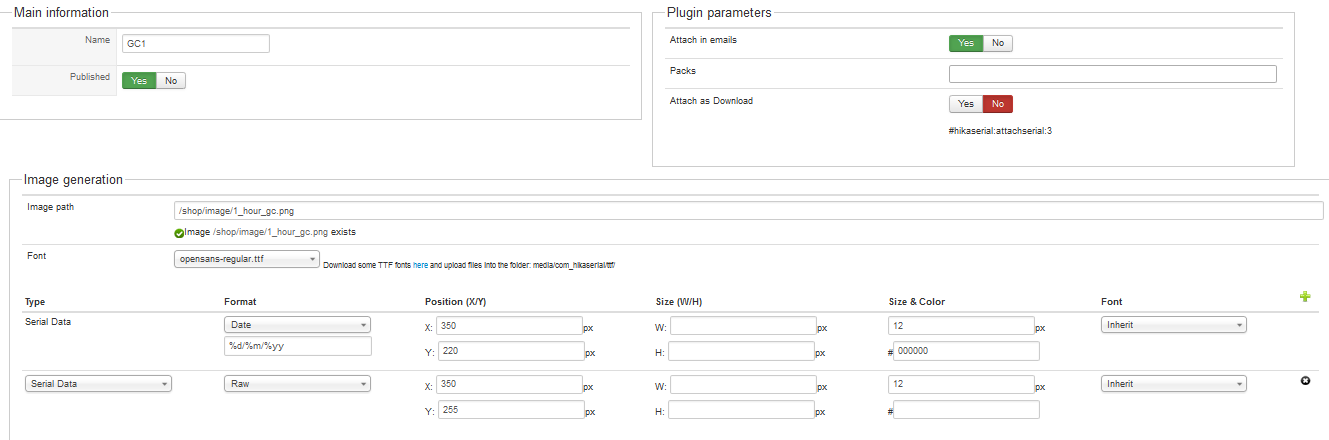Click the %d/%m/%yy date format field
The width and height of the screenshot is (1329, 440).
click(x=297, y=346)
